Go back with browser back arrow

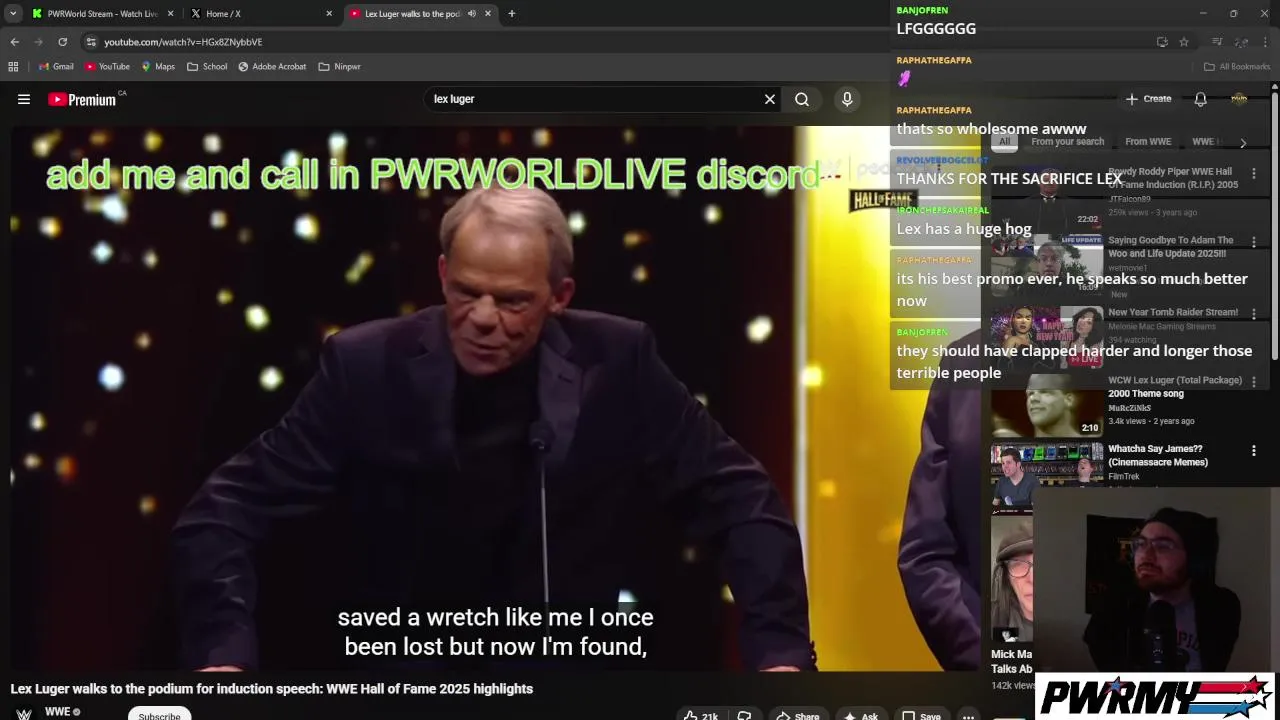(x=14, y=42)
